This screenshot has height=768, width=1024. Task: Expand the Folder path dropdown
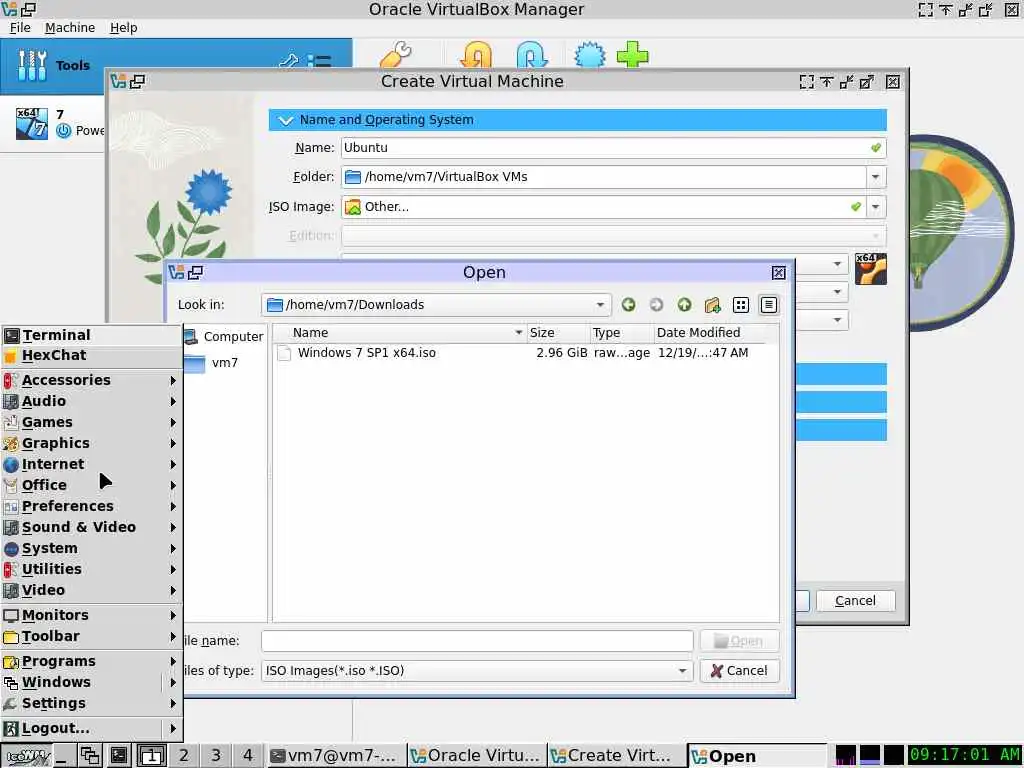[x=875, y=177]
